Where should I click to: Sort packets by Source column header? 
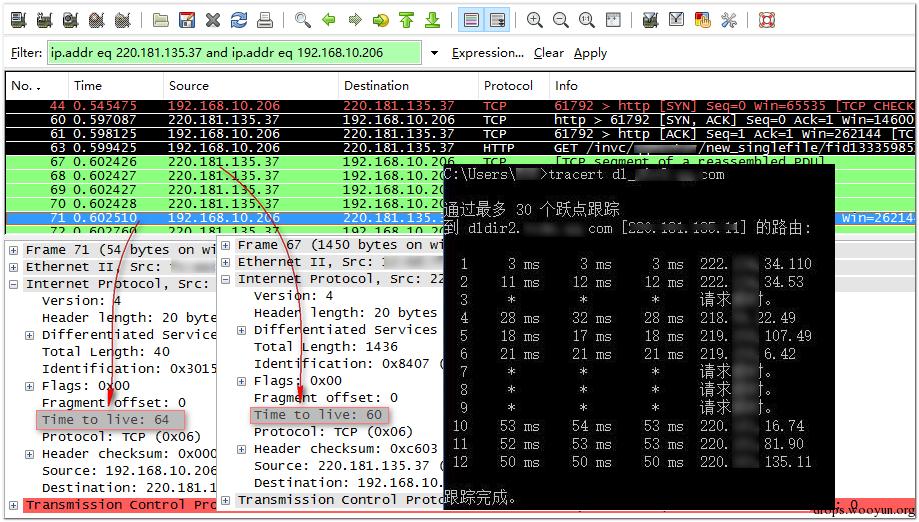click(x=189, y=86)
